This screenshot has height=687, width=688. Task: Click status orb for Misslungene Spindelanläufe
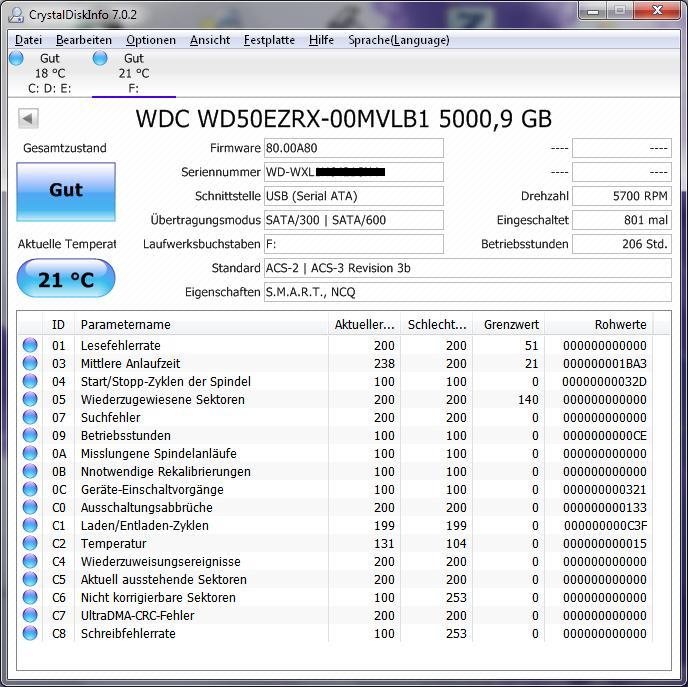tap(30, 453)
